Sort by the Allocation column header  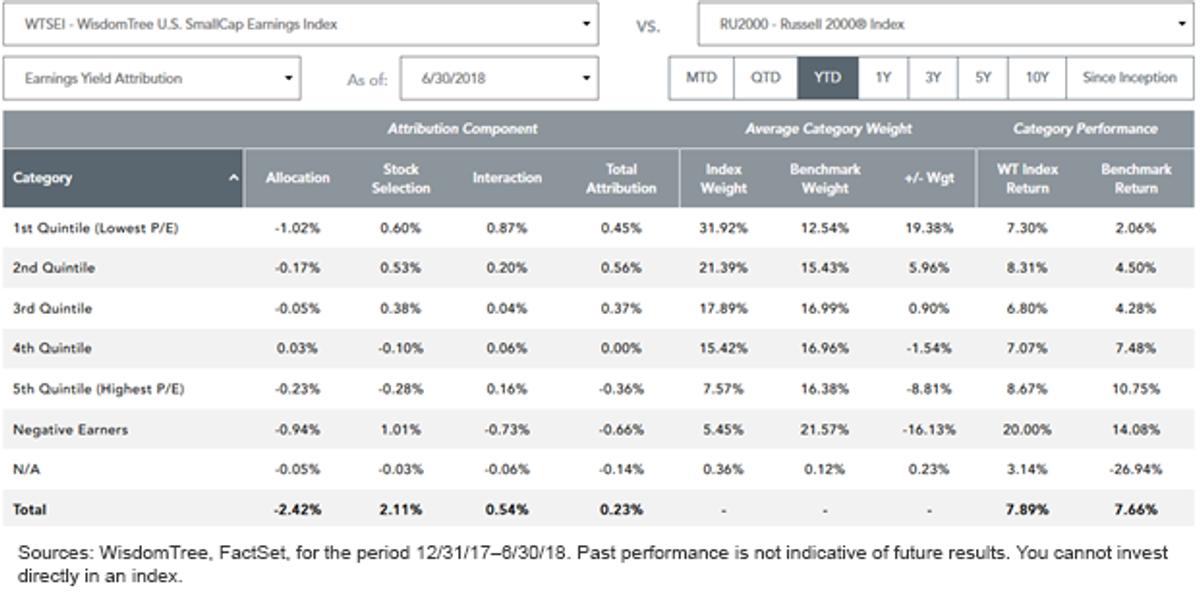297,178
